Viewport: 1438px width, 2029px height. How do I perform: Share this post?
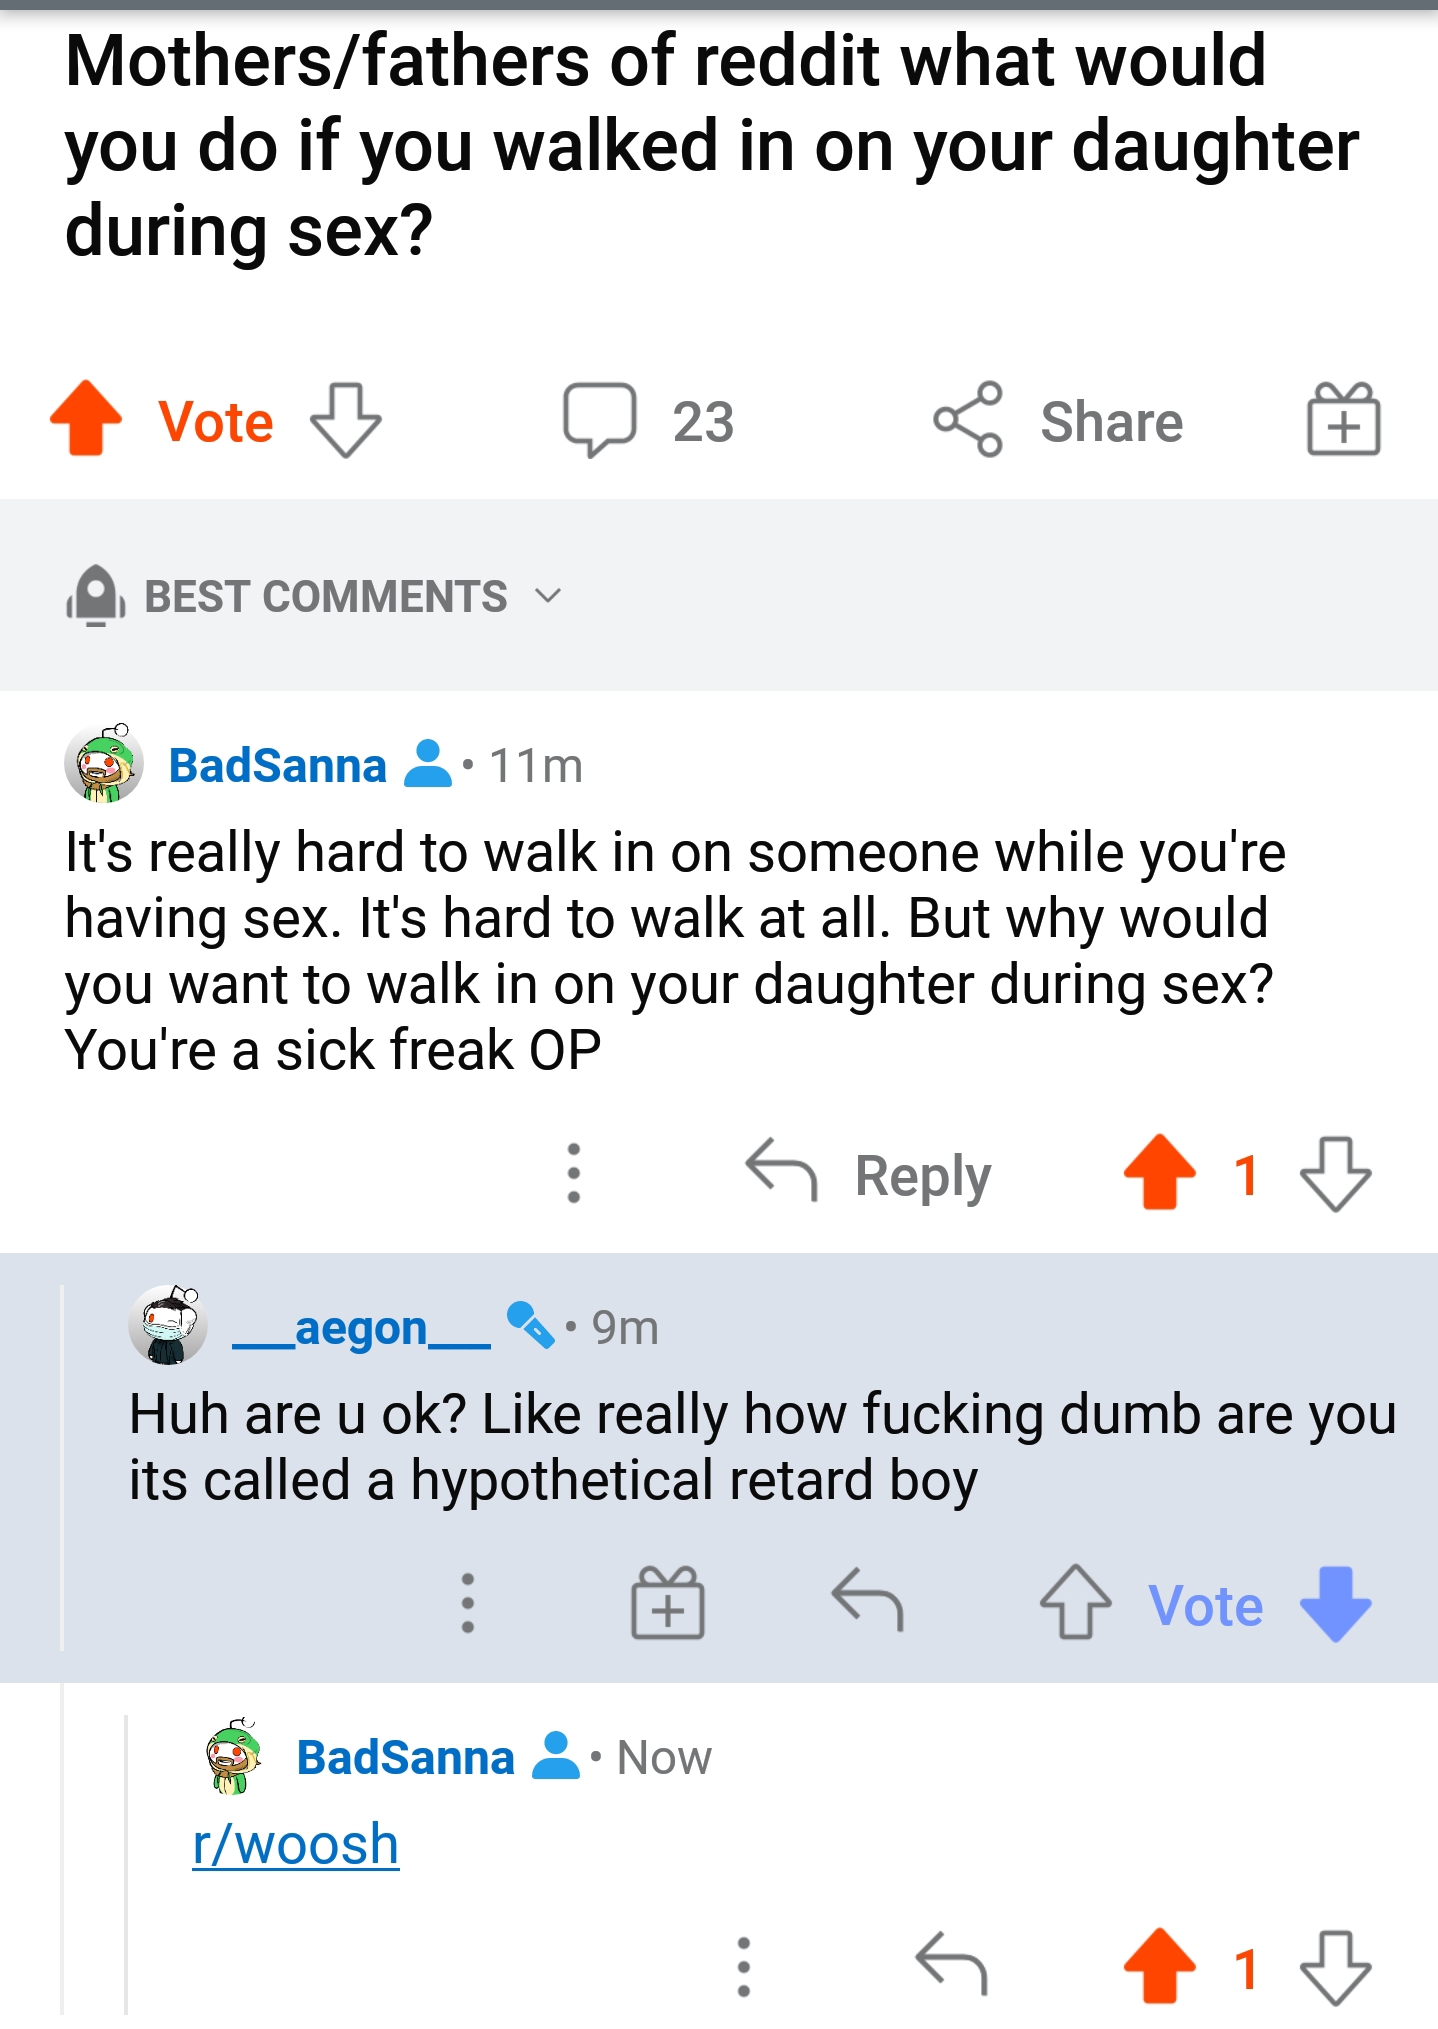coord(1058,420)
